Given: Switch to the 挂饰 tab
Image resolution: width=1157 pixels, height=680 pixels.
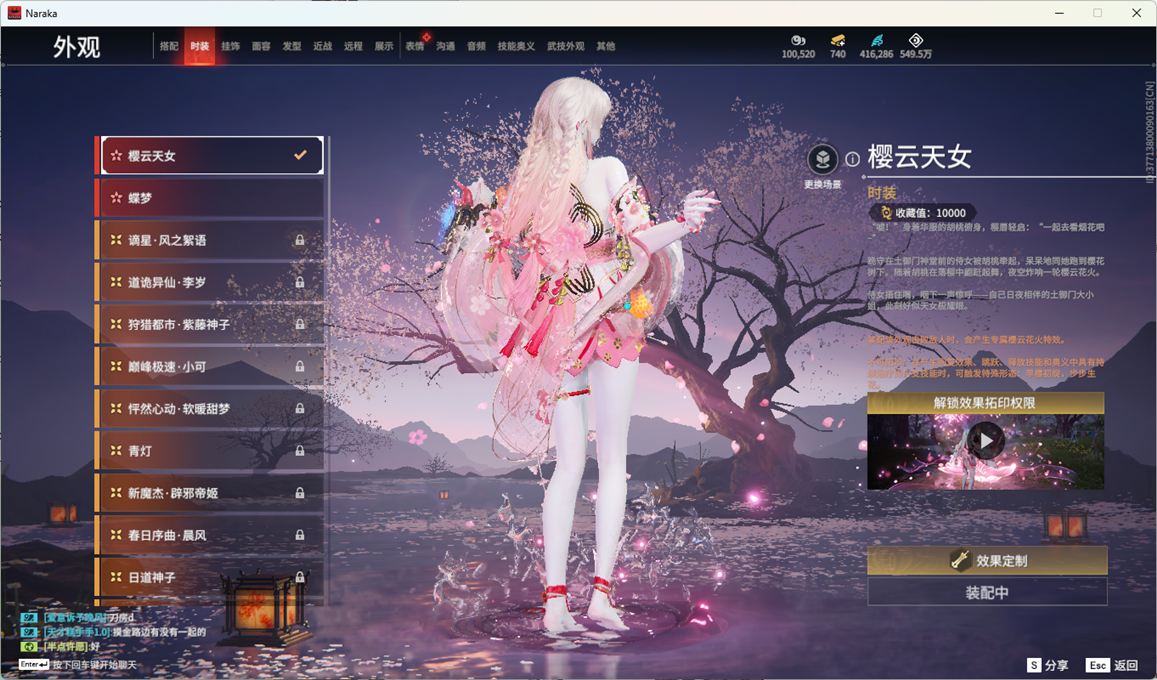Looking at the screenshot, I should 230,47.
